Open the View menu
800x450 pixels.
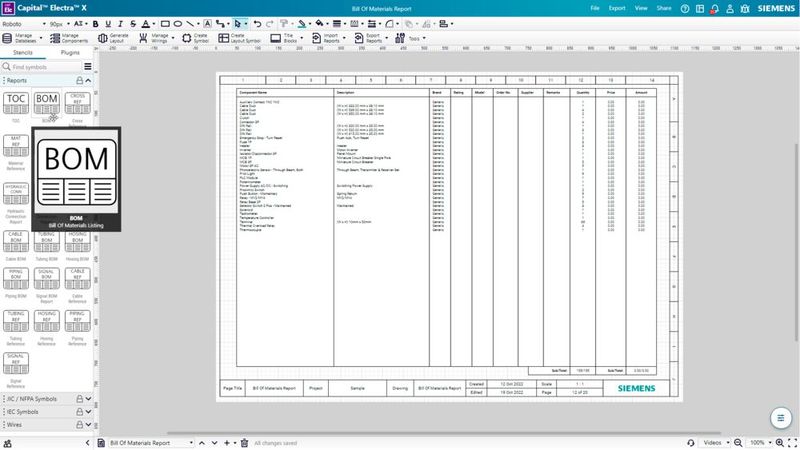point(641,9)
